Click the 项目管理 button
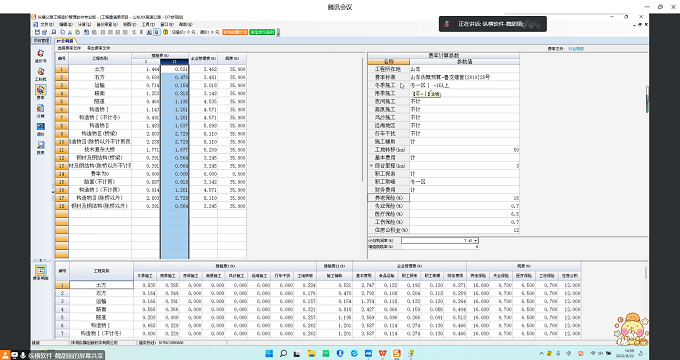The image size is (680, 360). click(42, 40)
